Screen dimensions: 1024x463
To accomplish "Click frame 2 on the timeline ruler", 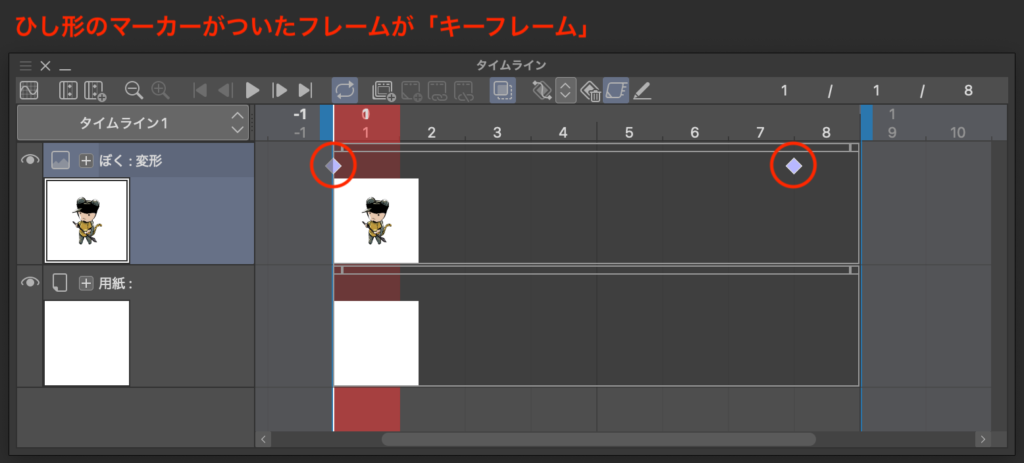I will pyautogui.click(x=431, y=133).
